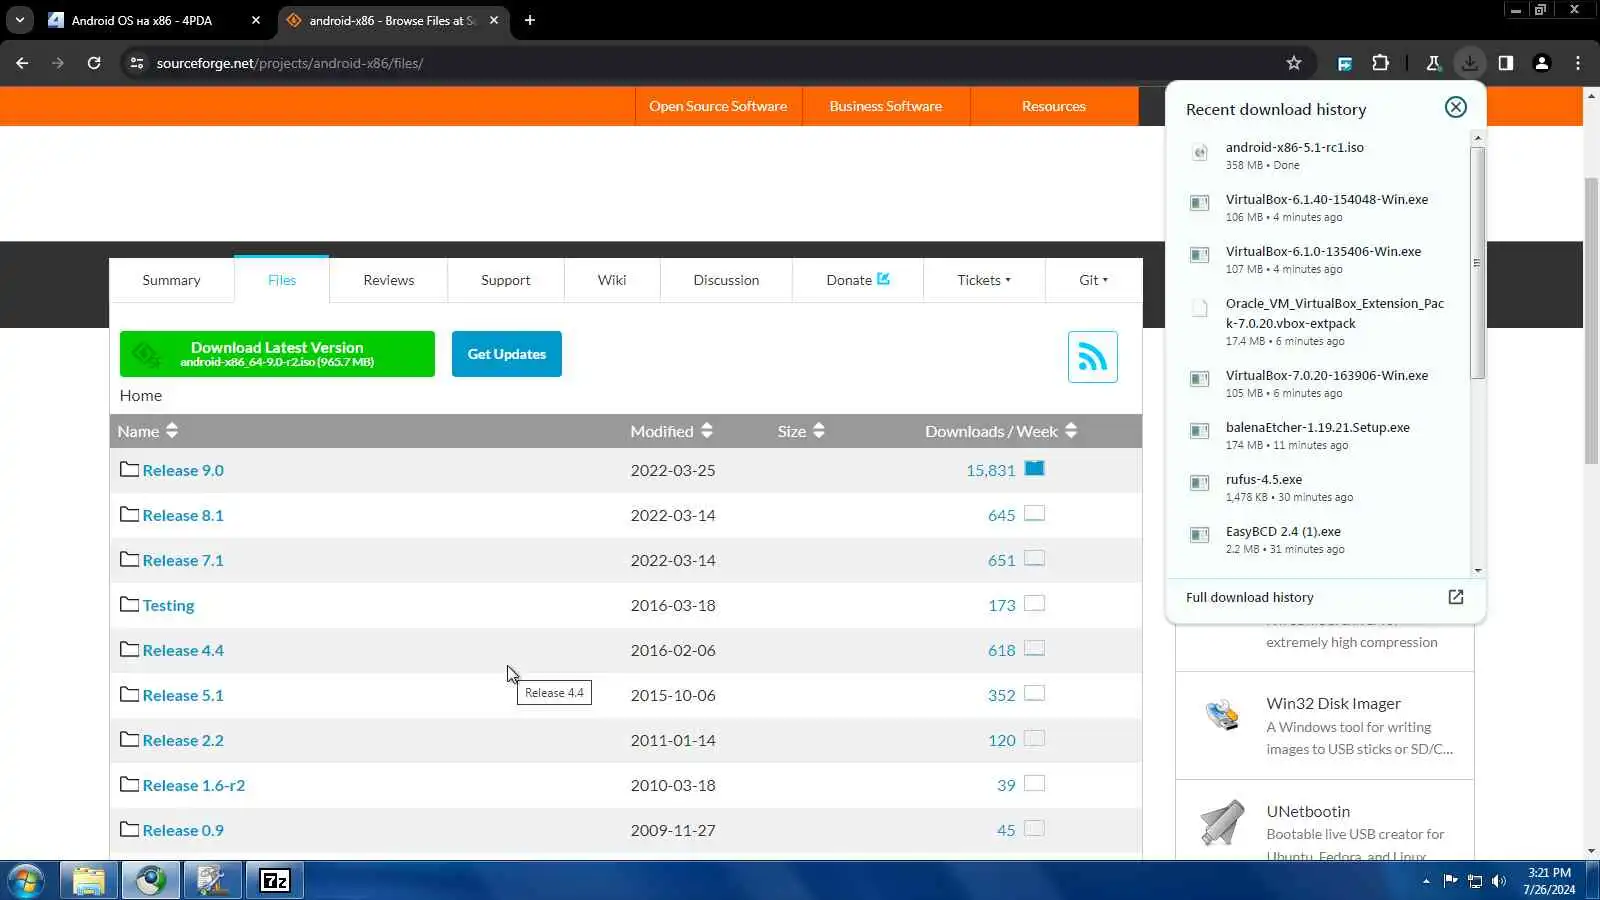Click the Release 9.0 downloads stats box
This screenshot has height=900, width=1600.
pyautogui.click(x=1035, y=468)
